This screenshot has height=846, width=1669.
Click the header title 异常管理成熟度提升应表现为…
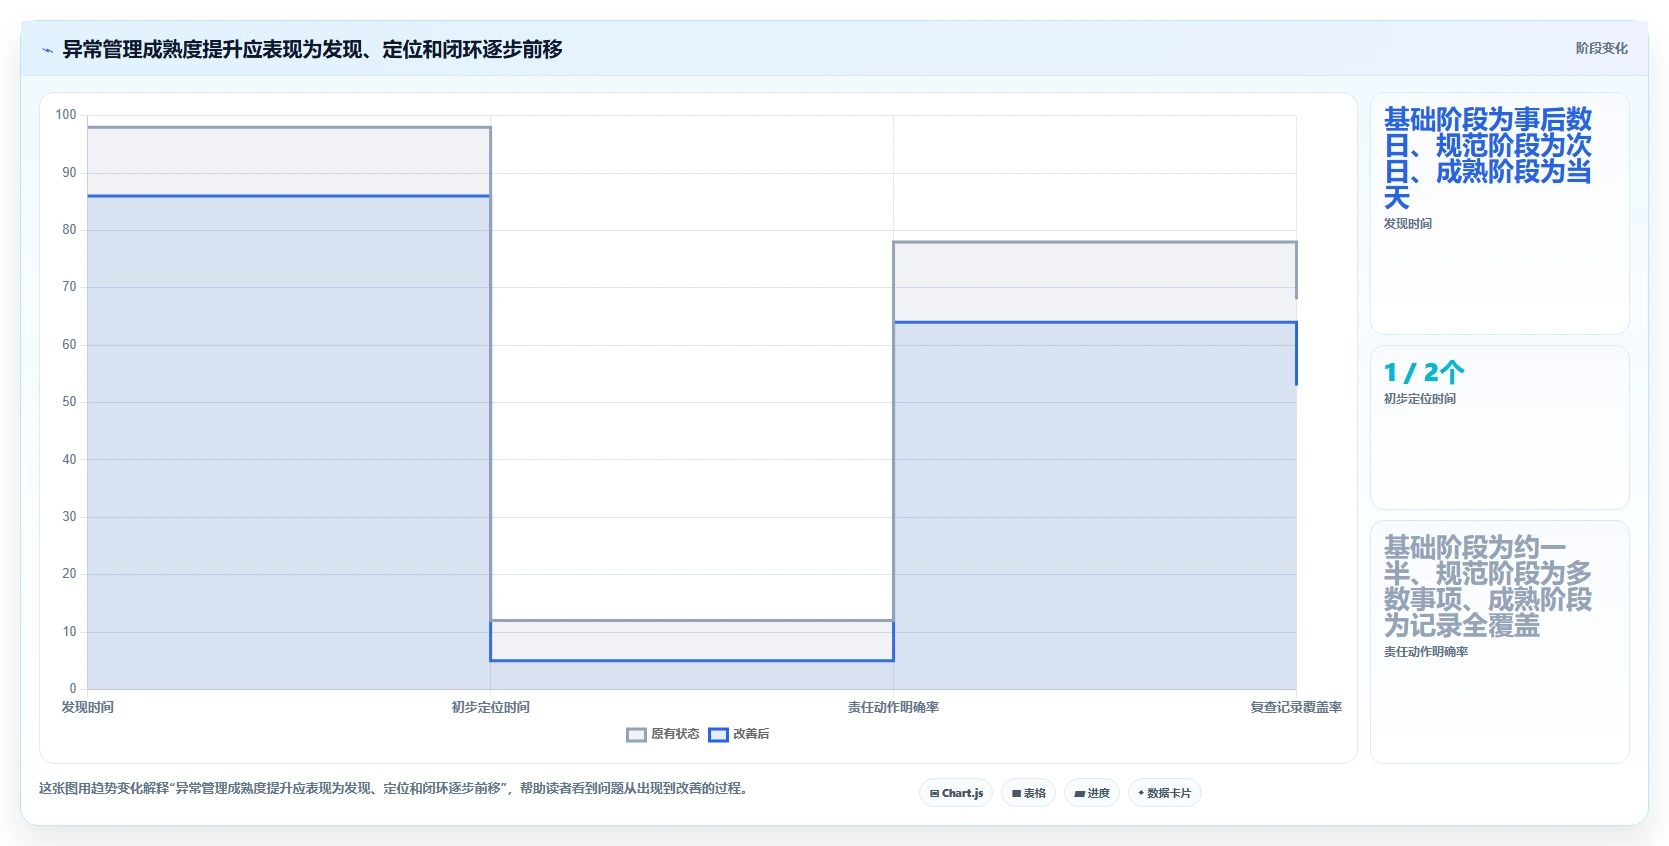pyautogui.click(x=312, y=49)
